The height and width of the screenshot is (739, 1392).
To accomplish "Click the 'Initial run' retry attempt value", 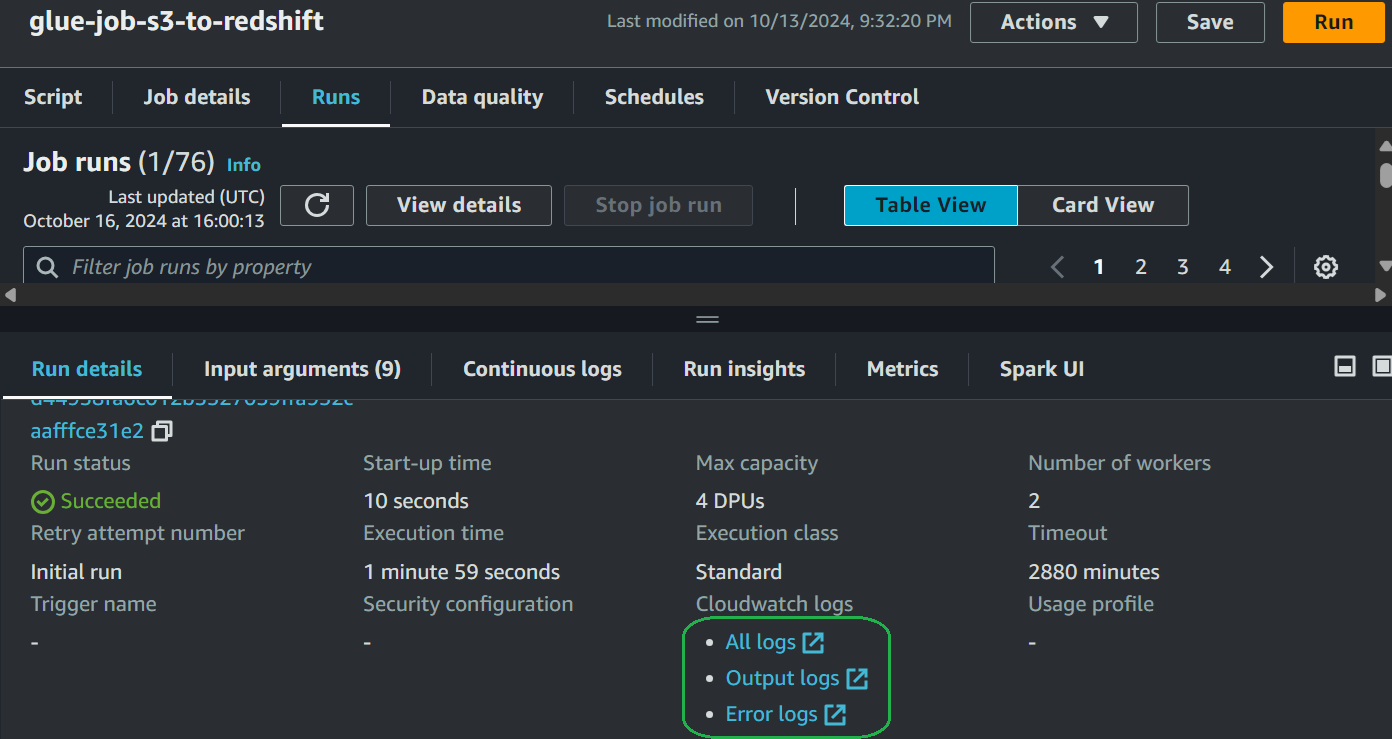I will tap(76, 572).
